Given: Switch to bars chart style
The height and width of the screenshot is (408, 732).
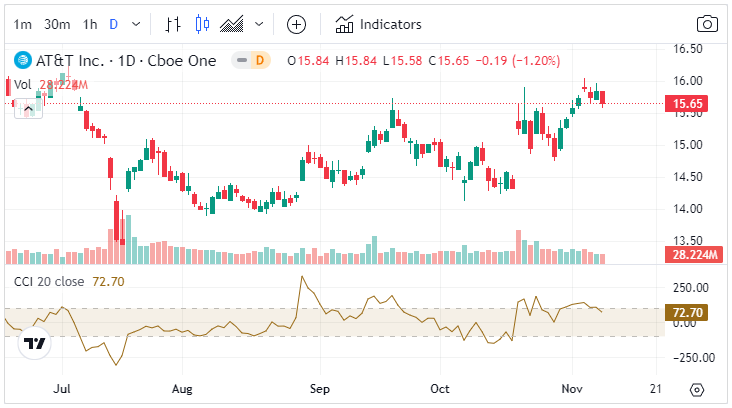Looking at the screenshot, I should [x=173, y=24].
